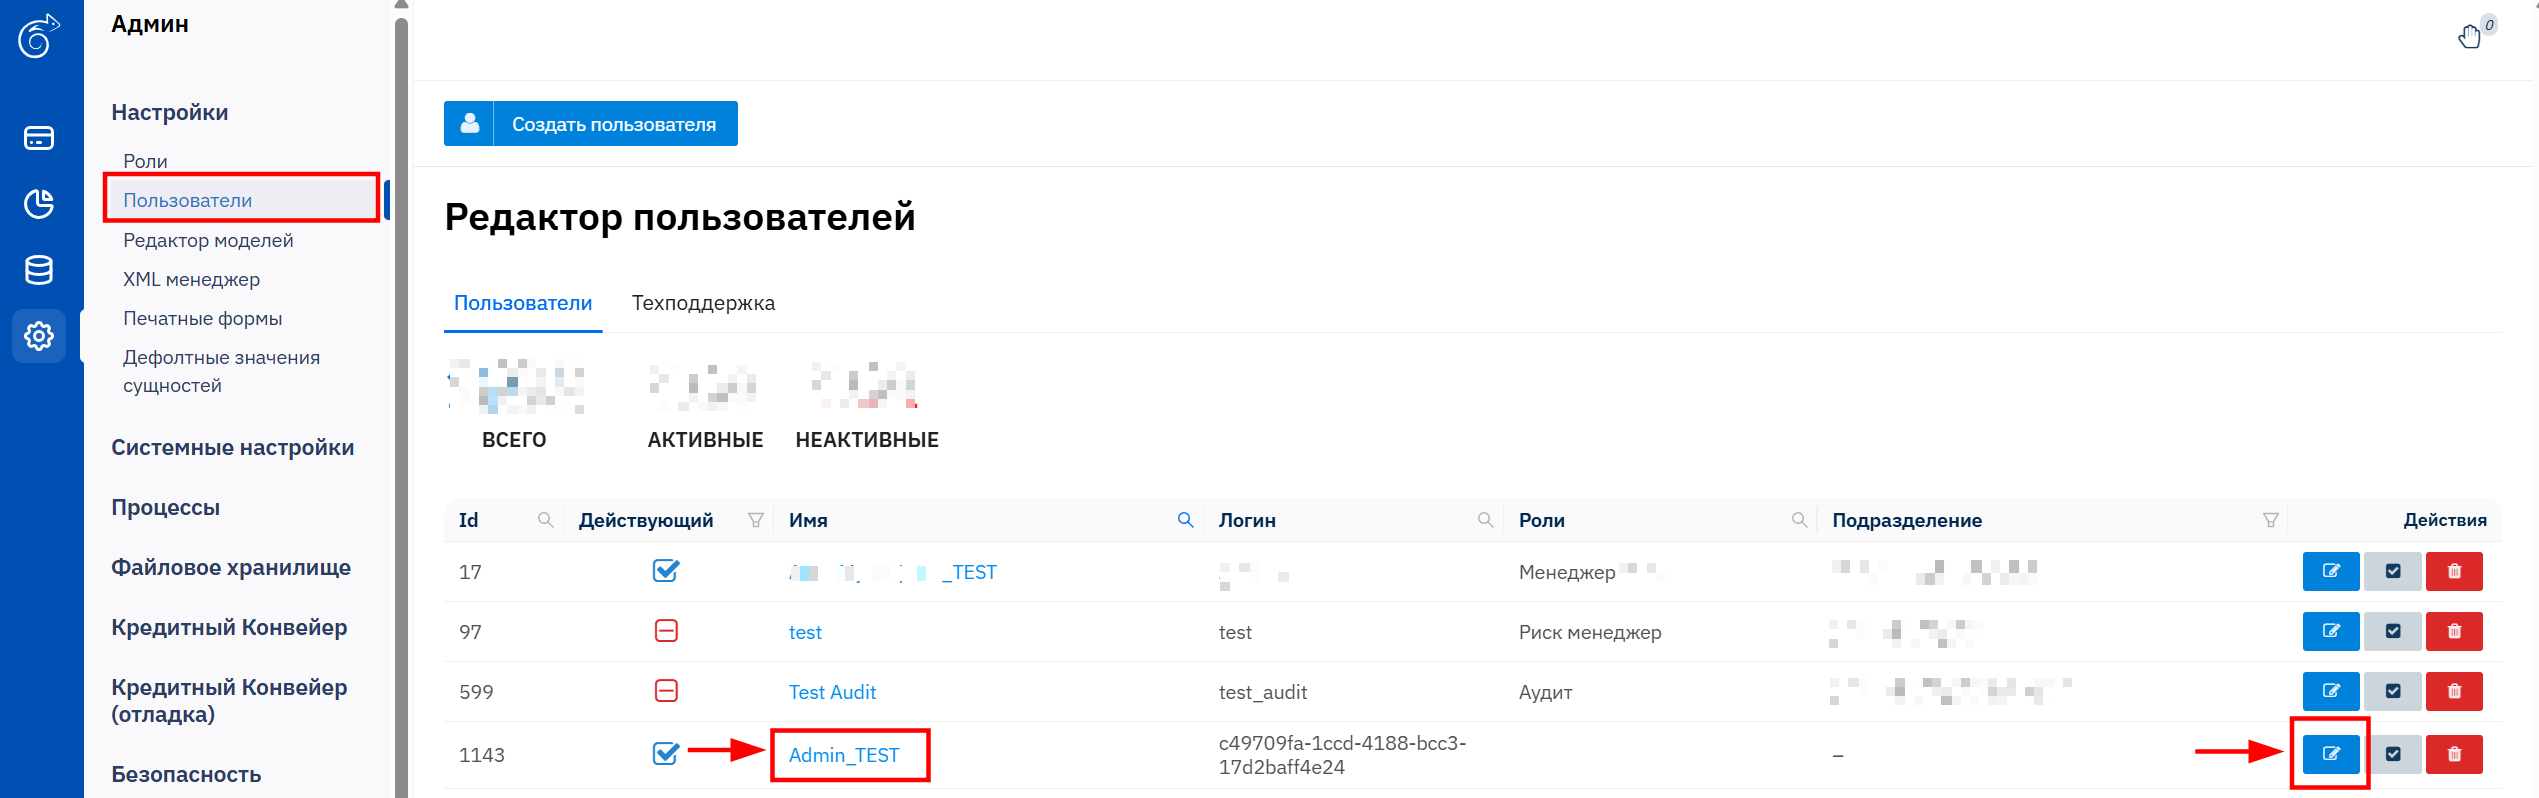
Task: Click the hand notification icon at top right
Action: (2469, 37)
